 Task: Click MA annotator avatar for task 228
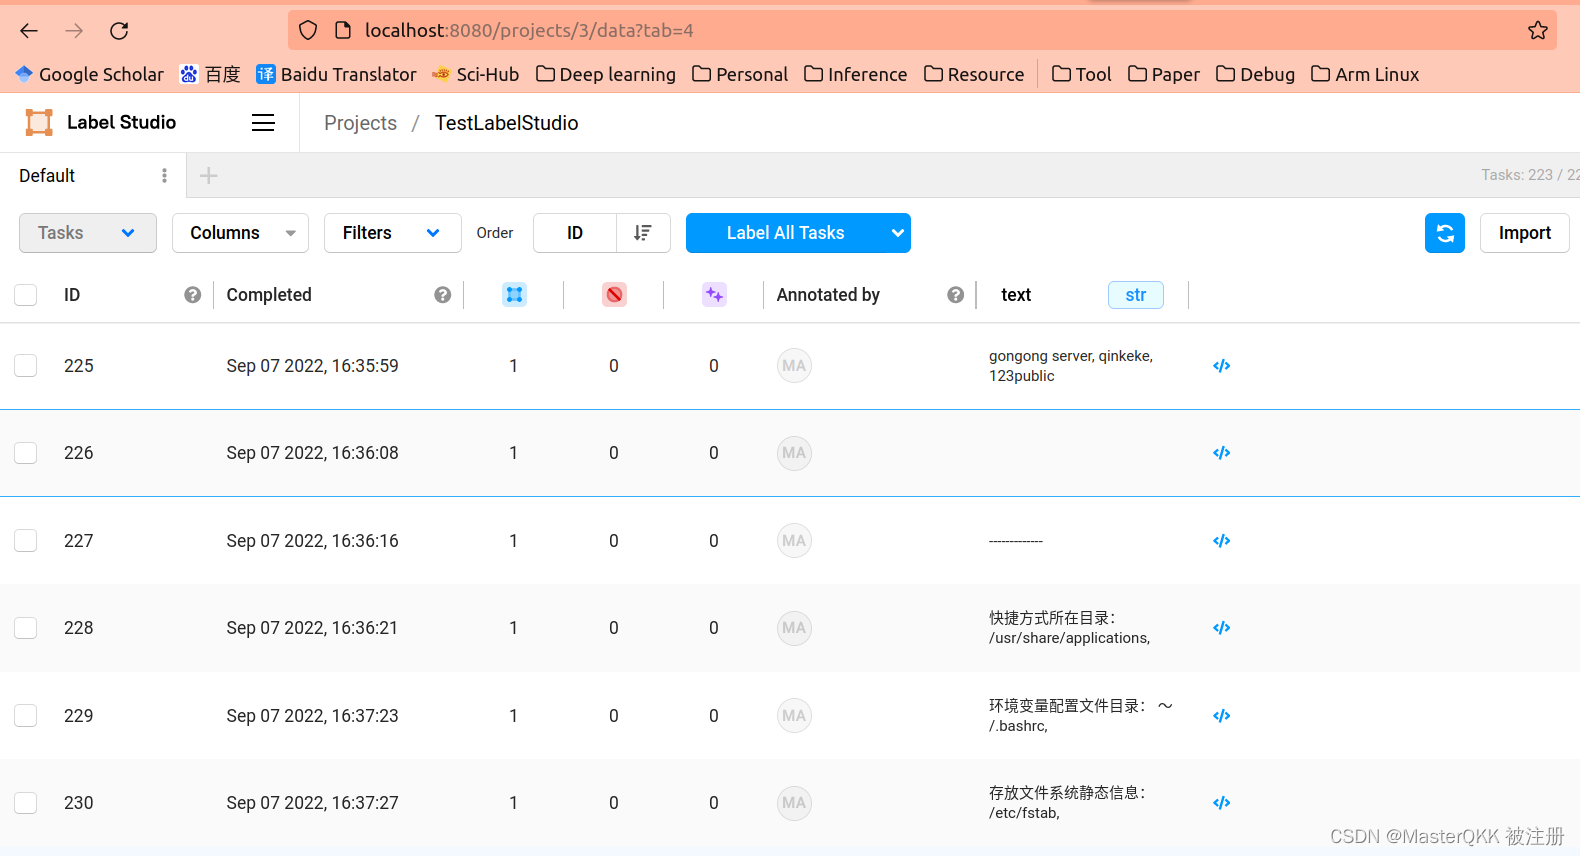794,628
